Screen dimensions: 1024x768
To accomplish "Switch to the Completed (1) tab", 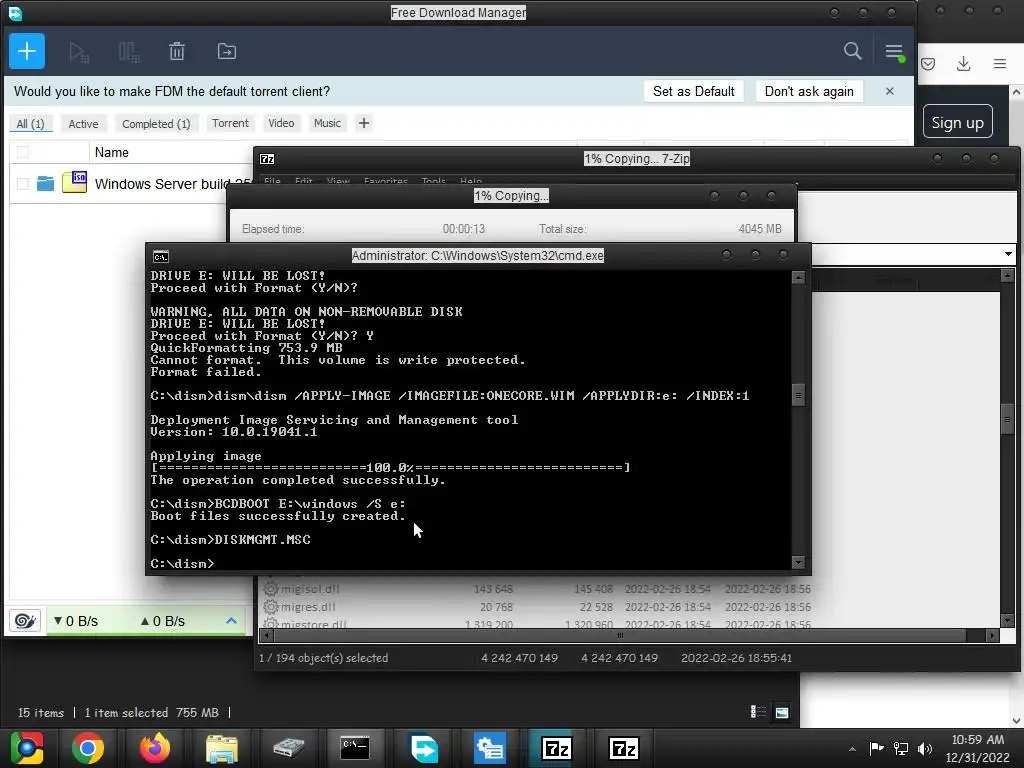I will click(156, 123).
